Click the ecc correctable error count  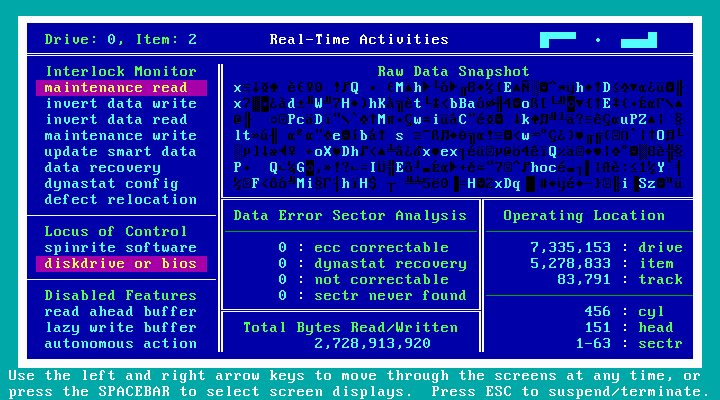click(283, 247)
